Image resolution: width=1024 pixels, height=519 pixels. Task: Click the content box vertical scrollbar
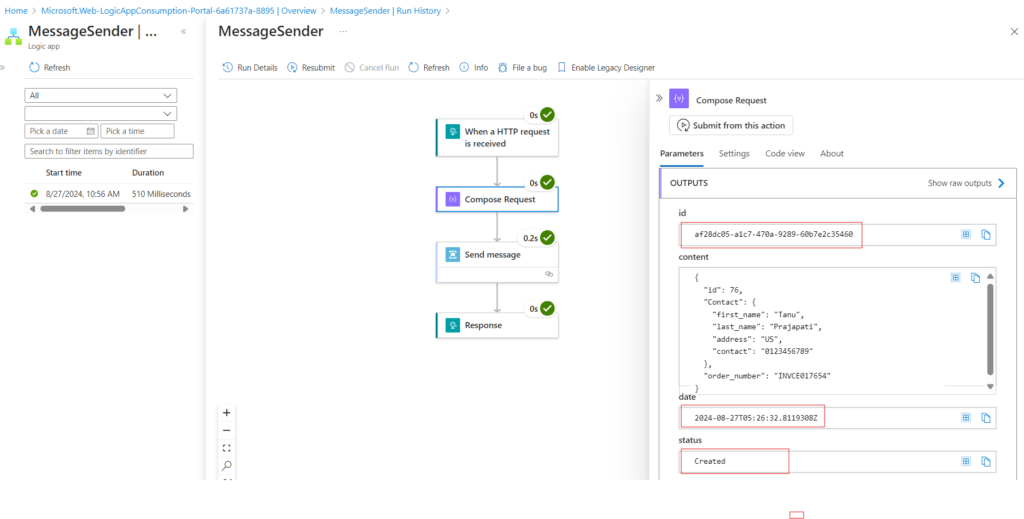[990, 329]
